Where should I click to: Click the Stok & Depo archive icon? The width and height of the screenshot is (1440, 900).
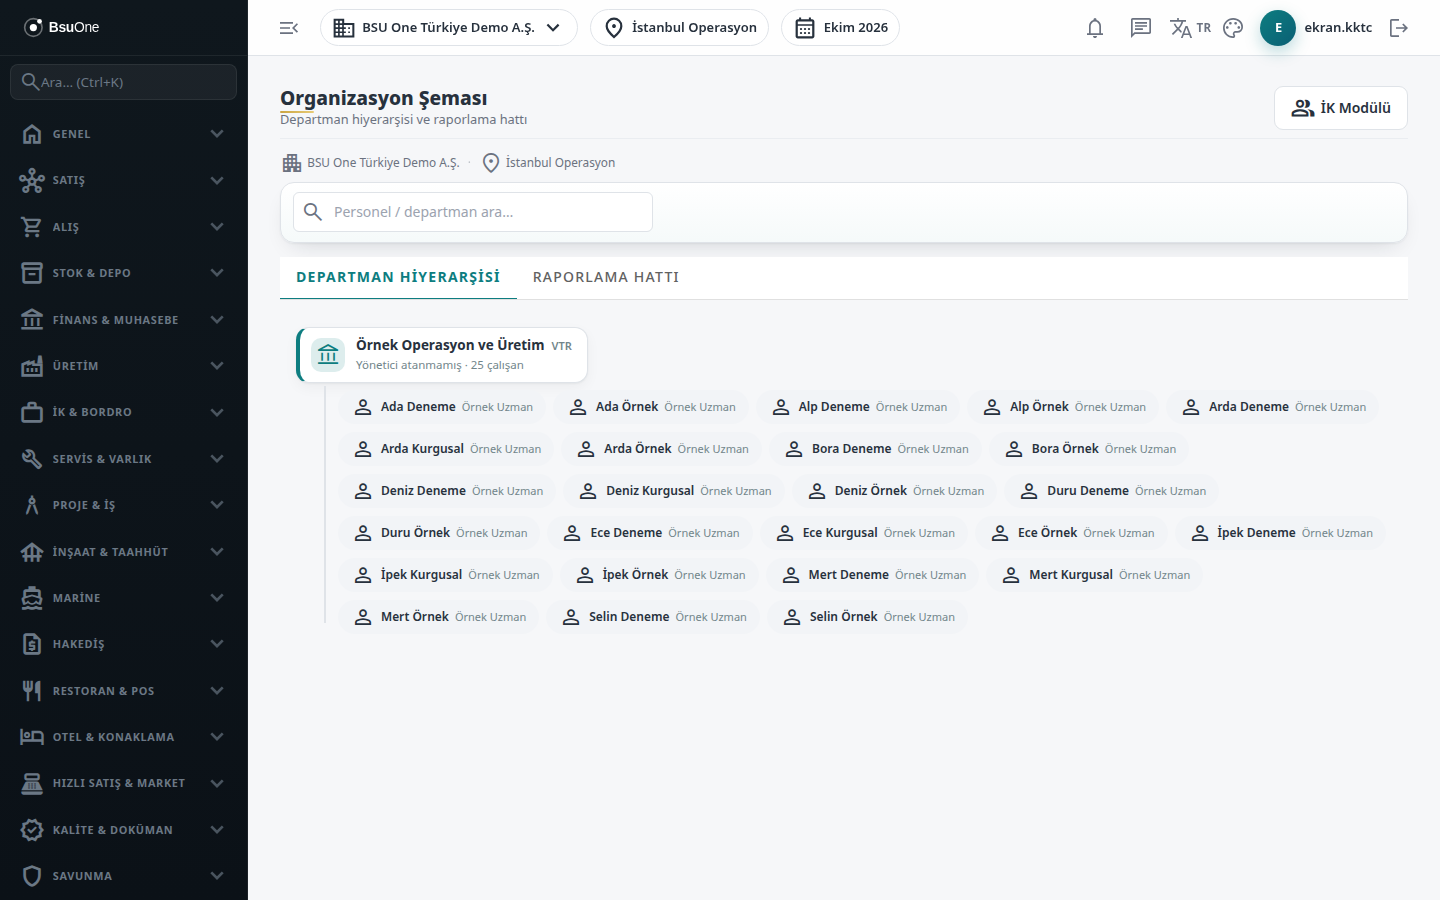[x=32, y=273]
